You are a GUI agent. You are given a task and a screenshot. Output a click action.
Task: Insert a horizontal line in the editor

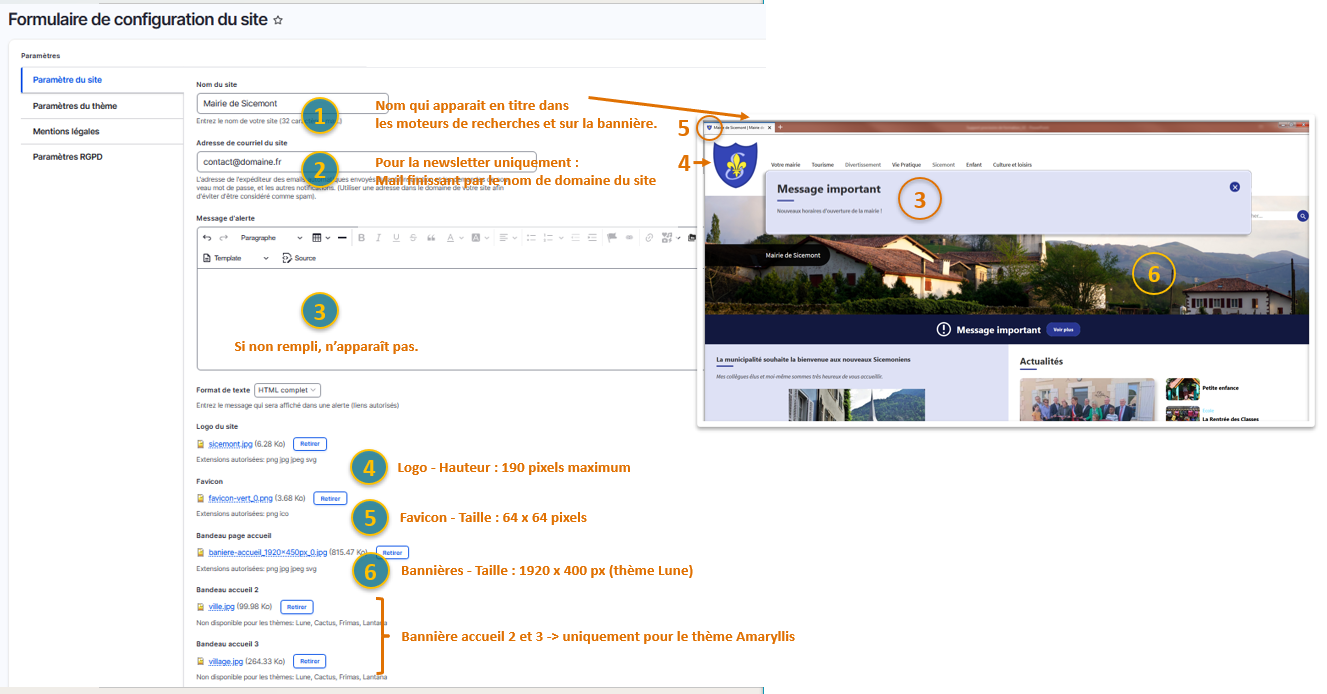342,238
